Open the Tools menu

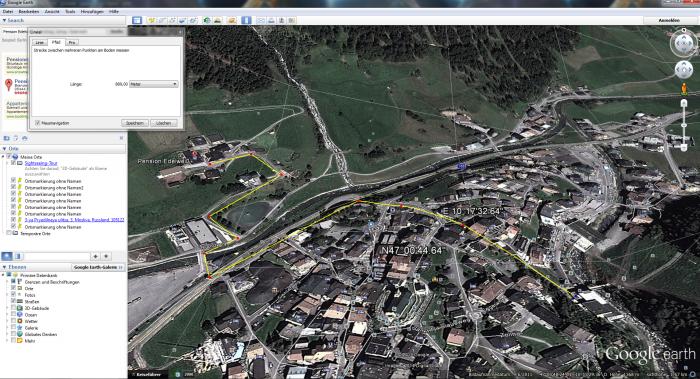click(x=70, y=11)
